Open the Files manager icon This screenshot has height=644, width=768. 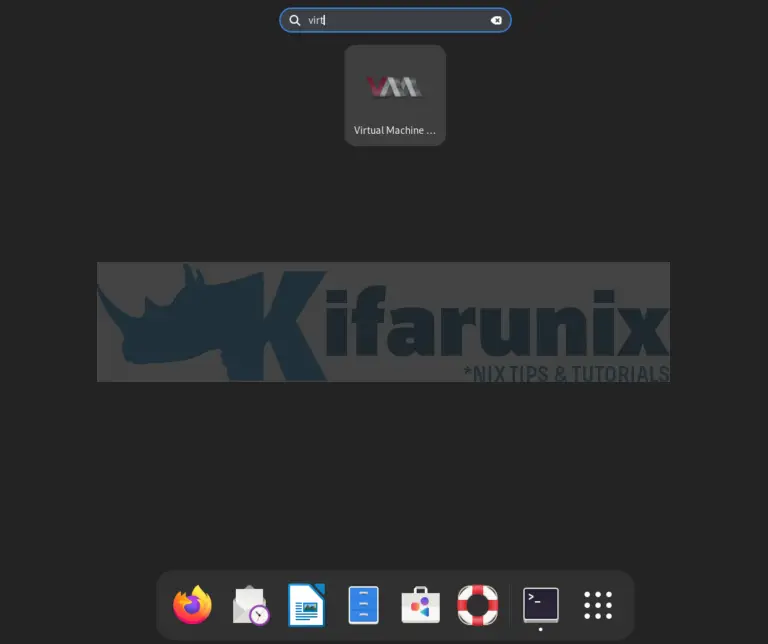coord(363,605)
